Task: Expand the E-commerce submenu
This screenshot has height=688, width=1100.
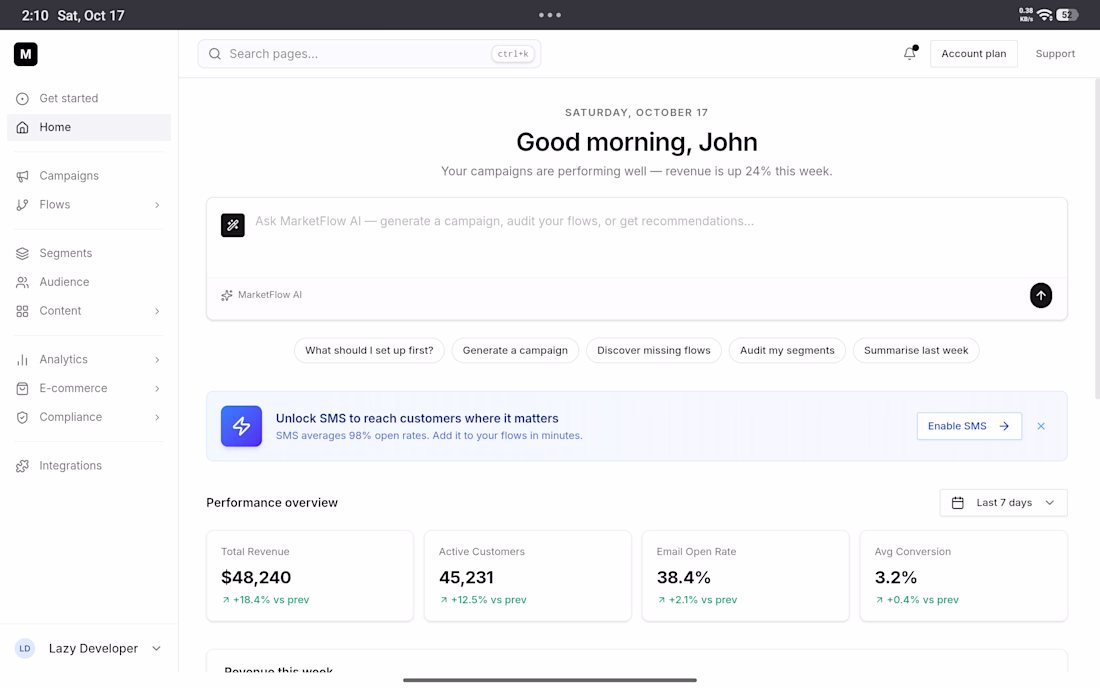Action: 157,389
